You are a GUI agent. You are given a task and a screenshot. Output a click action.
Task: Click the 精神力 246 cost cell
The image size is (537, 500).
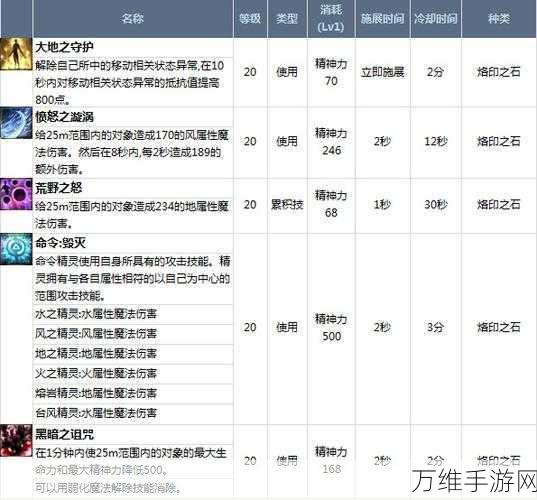pyautogui.click(x=331, y=142)
